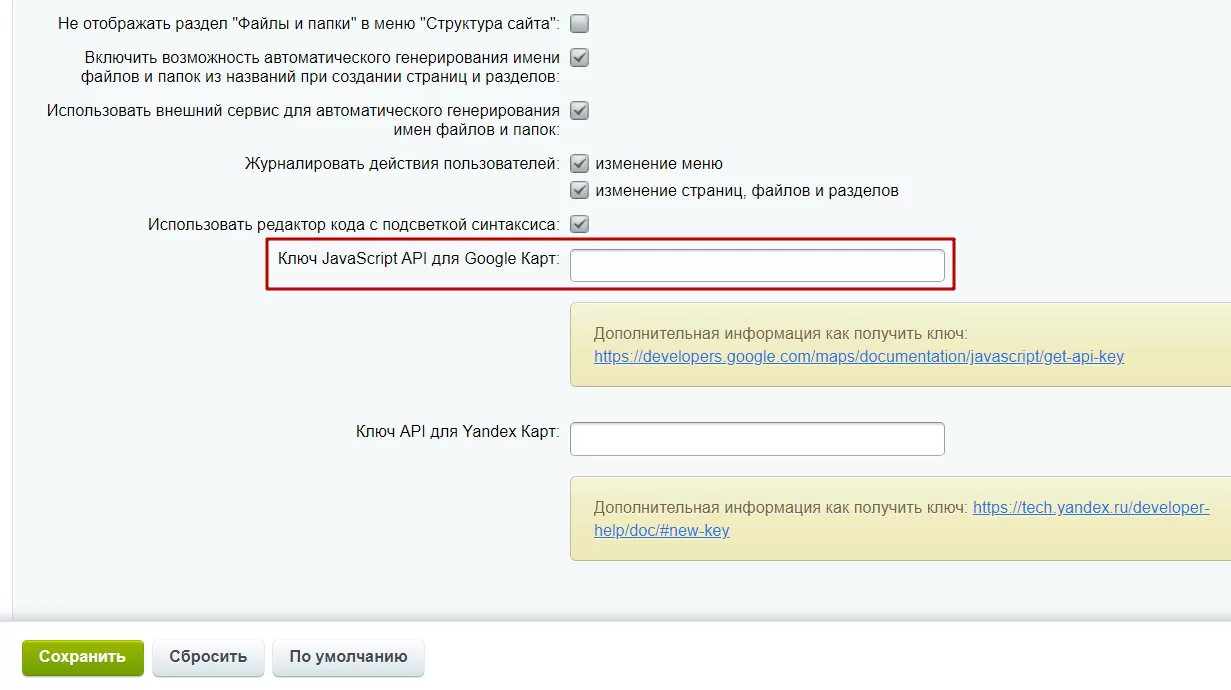Click into the Yandex Maps API key field
Screen dimensions: 1231x690
coord(757,438)
